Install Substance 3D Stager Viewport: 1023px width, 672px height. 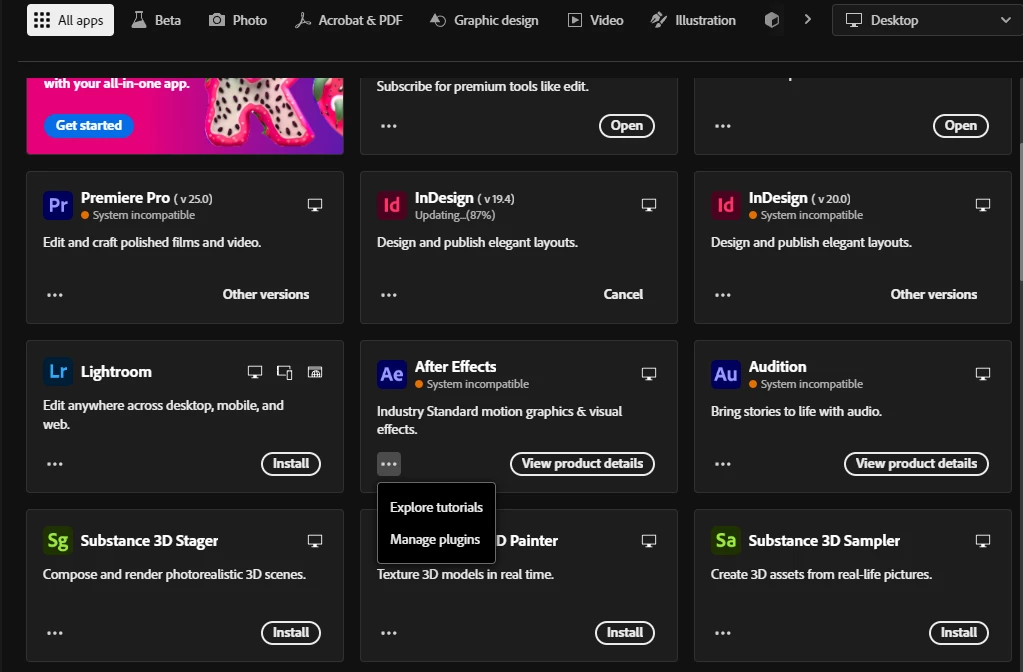pos(290,633)
